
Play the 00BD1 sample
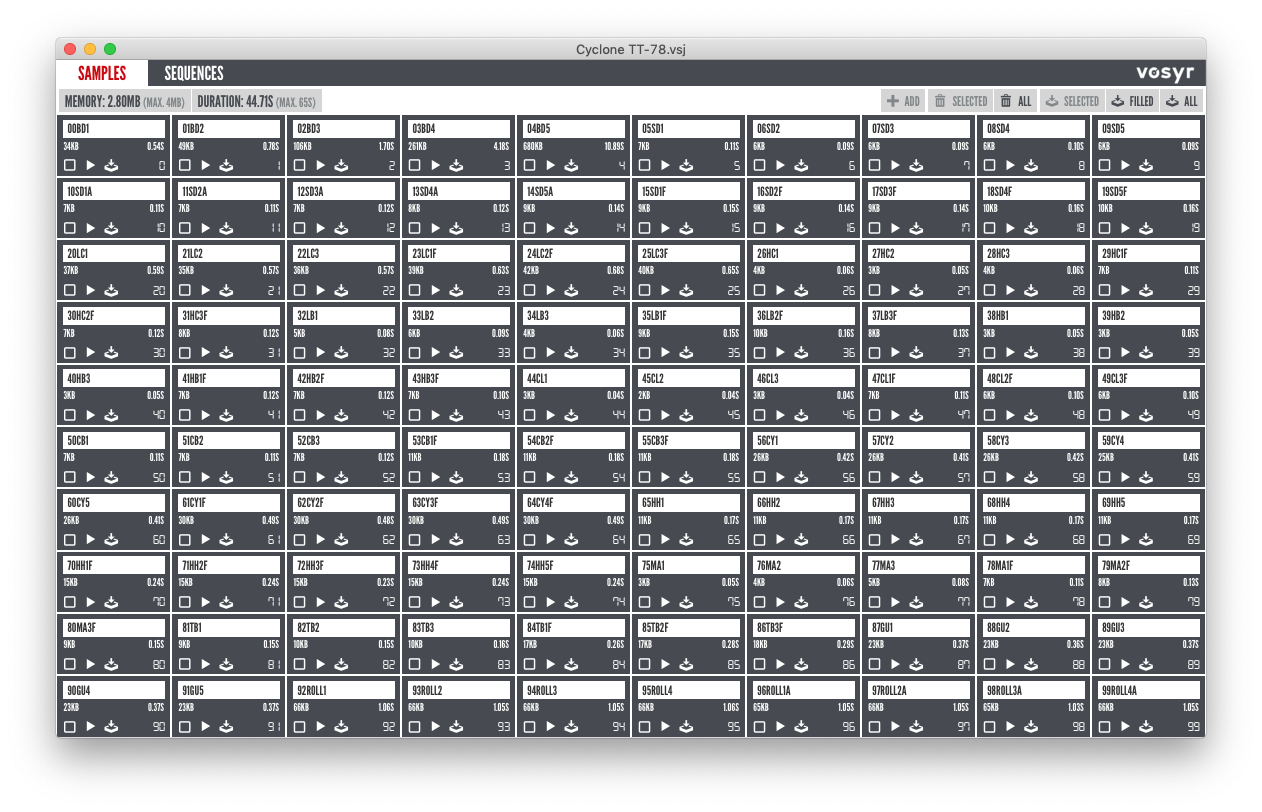coord(90,166)
